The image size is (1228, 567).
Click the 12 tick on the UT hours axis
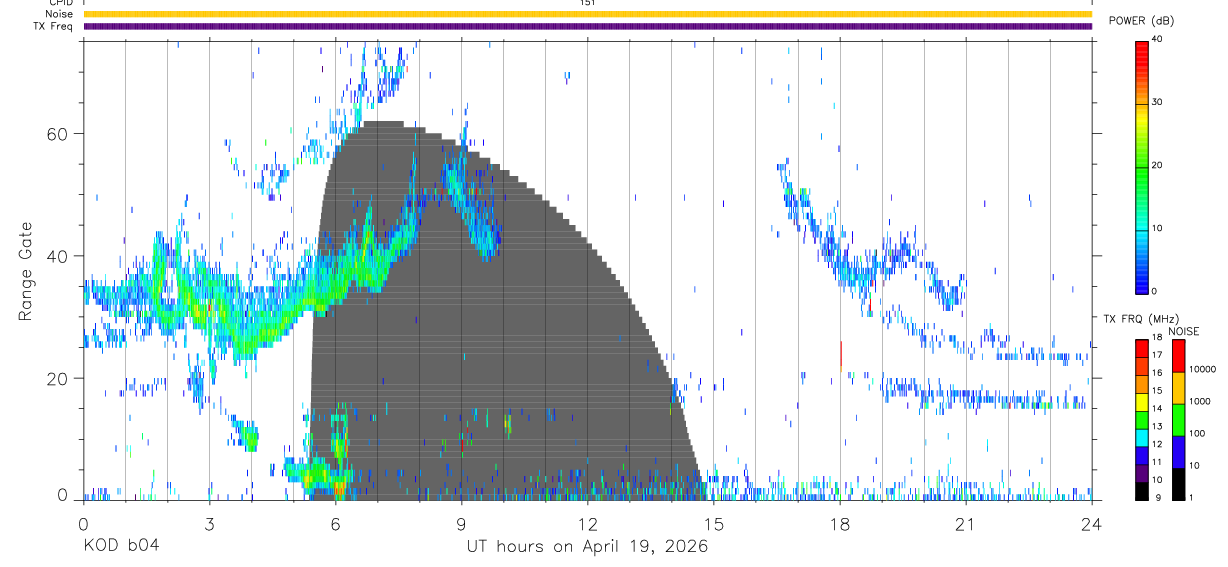[587, 523]
